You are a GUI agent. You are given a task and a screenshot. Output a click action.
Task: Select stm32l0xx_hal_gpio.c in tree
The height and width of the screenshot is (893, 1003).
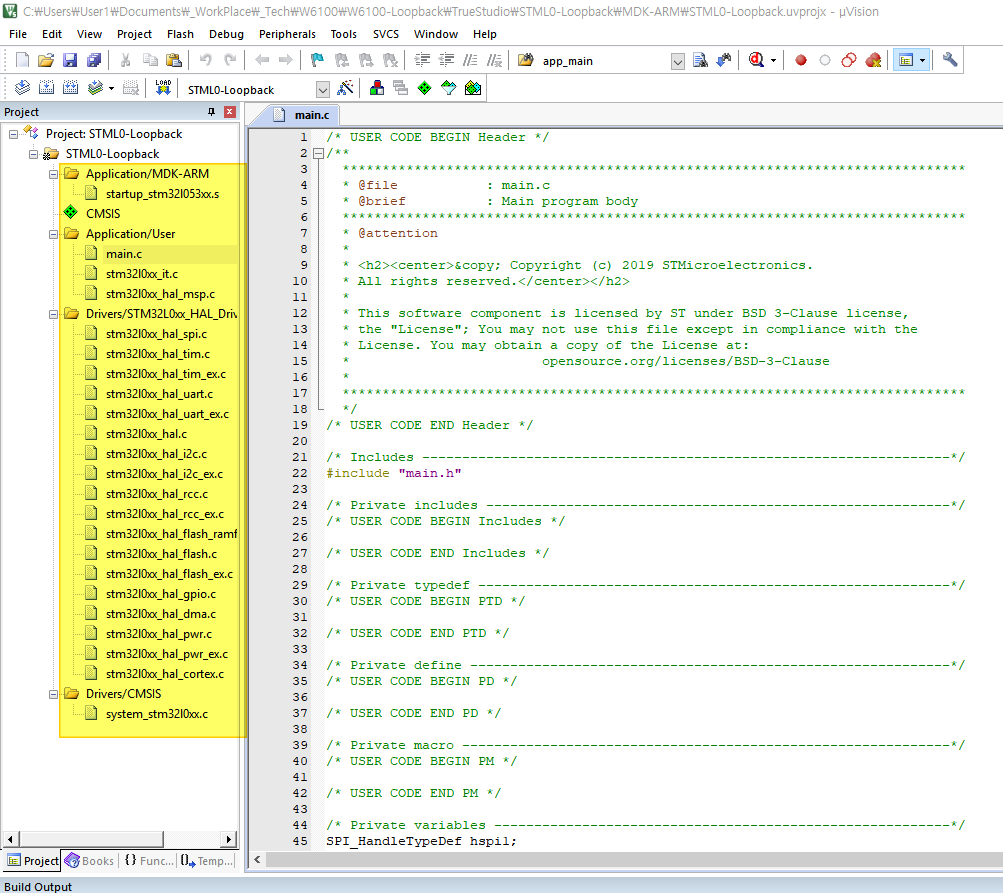(161, 594)
